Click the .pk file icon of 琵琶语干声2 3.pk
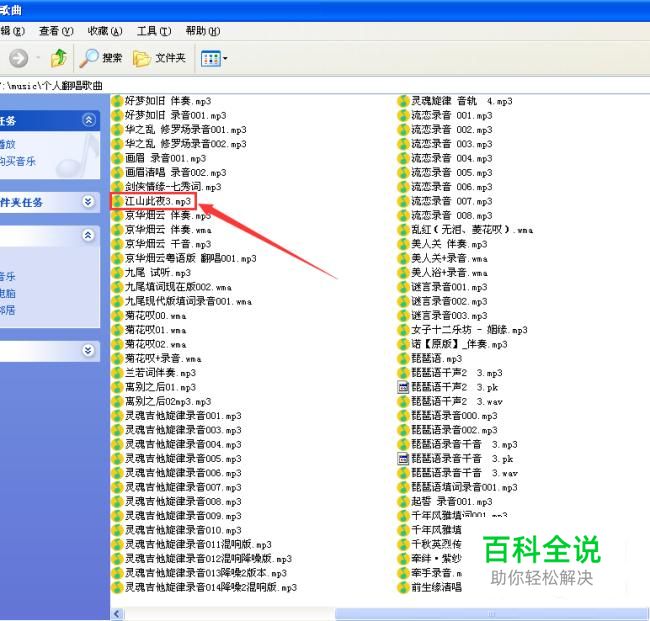 404,387
